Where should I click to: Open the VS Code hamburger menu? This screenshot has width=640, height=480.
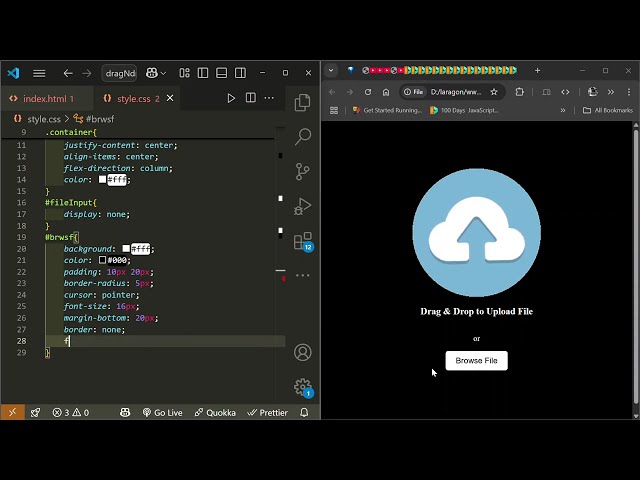tap(39, 73)
